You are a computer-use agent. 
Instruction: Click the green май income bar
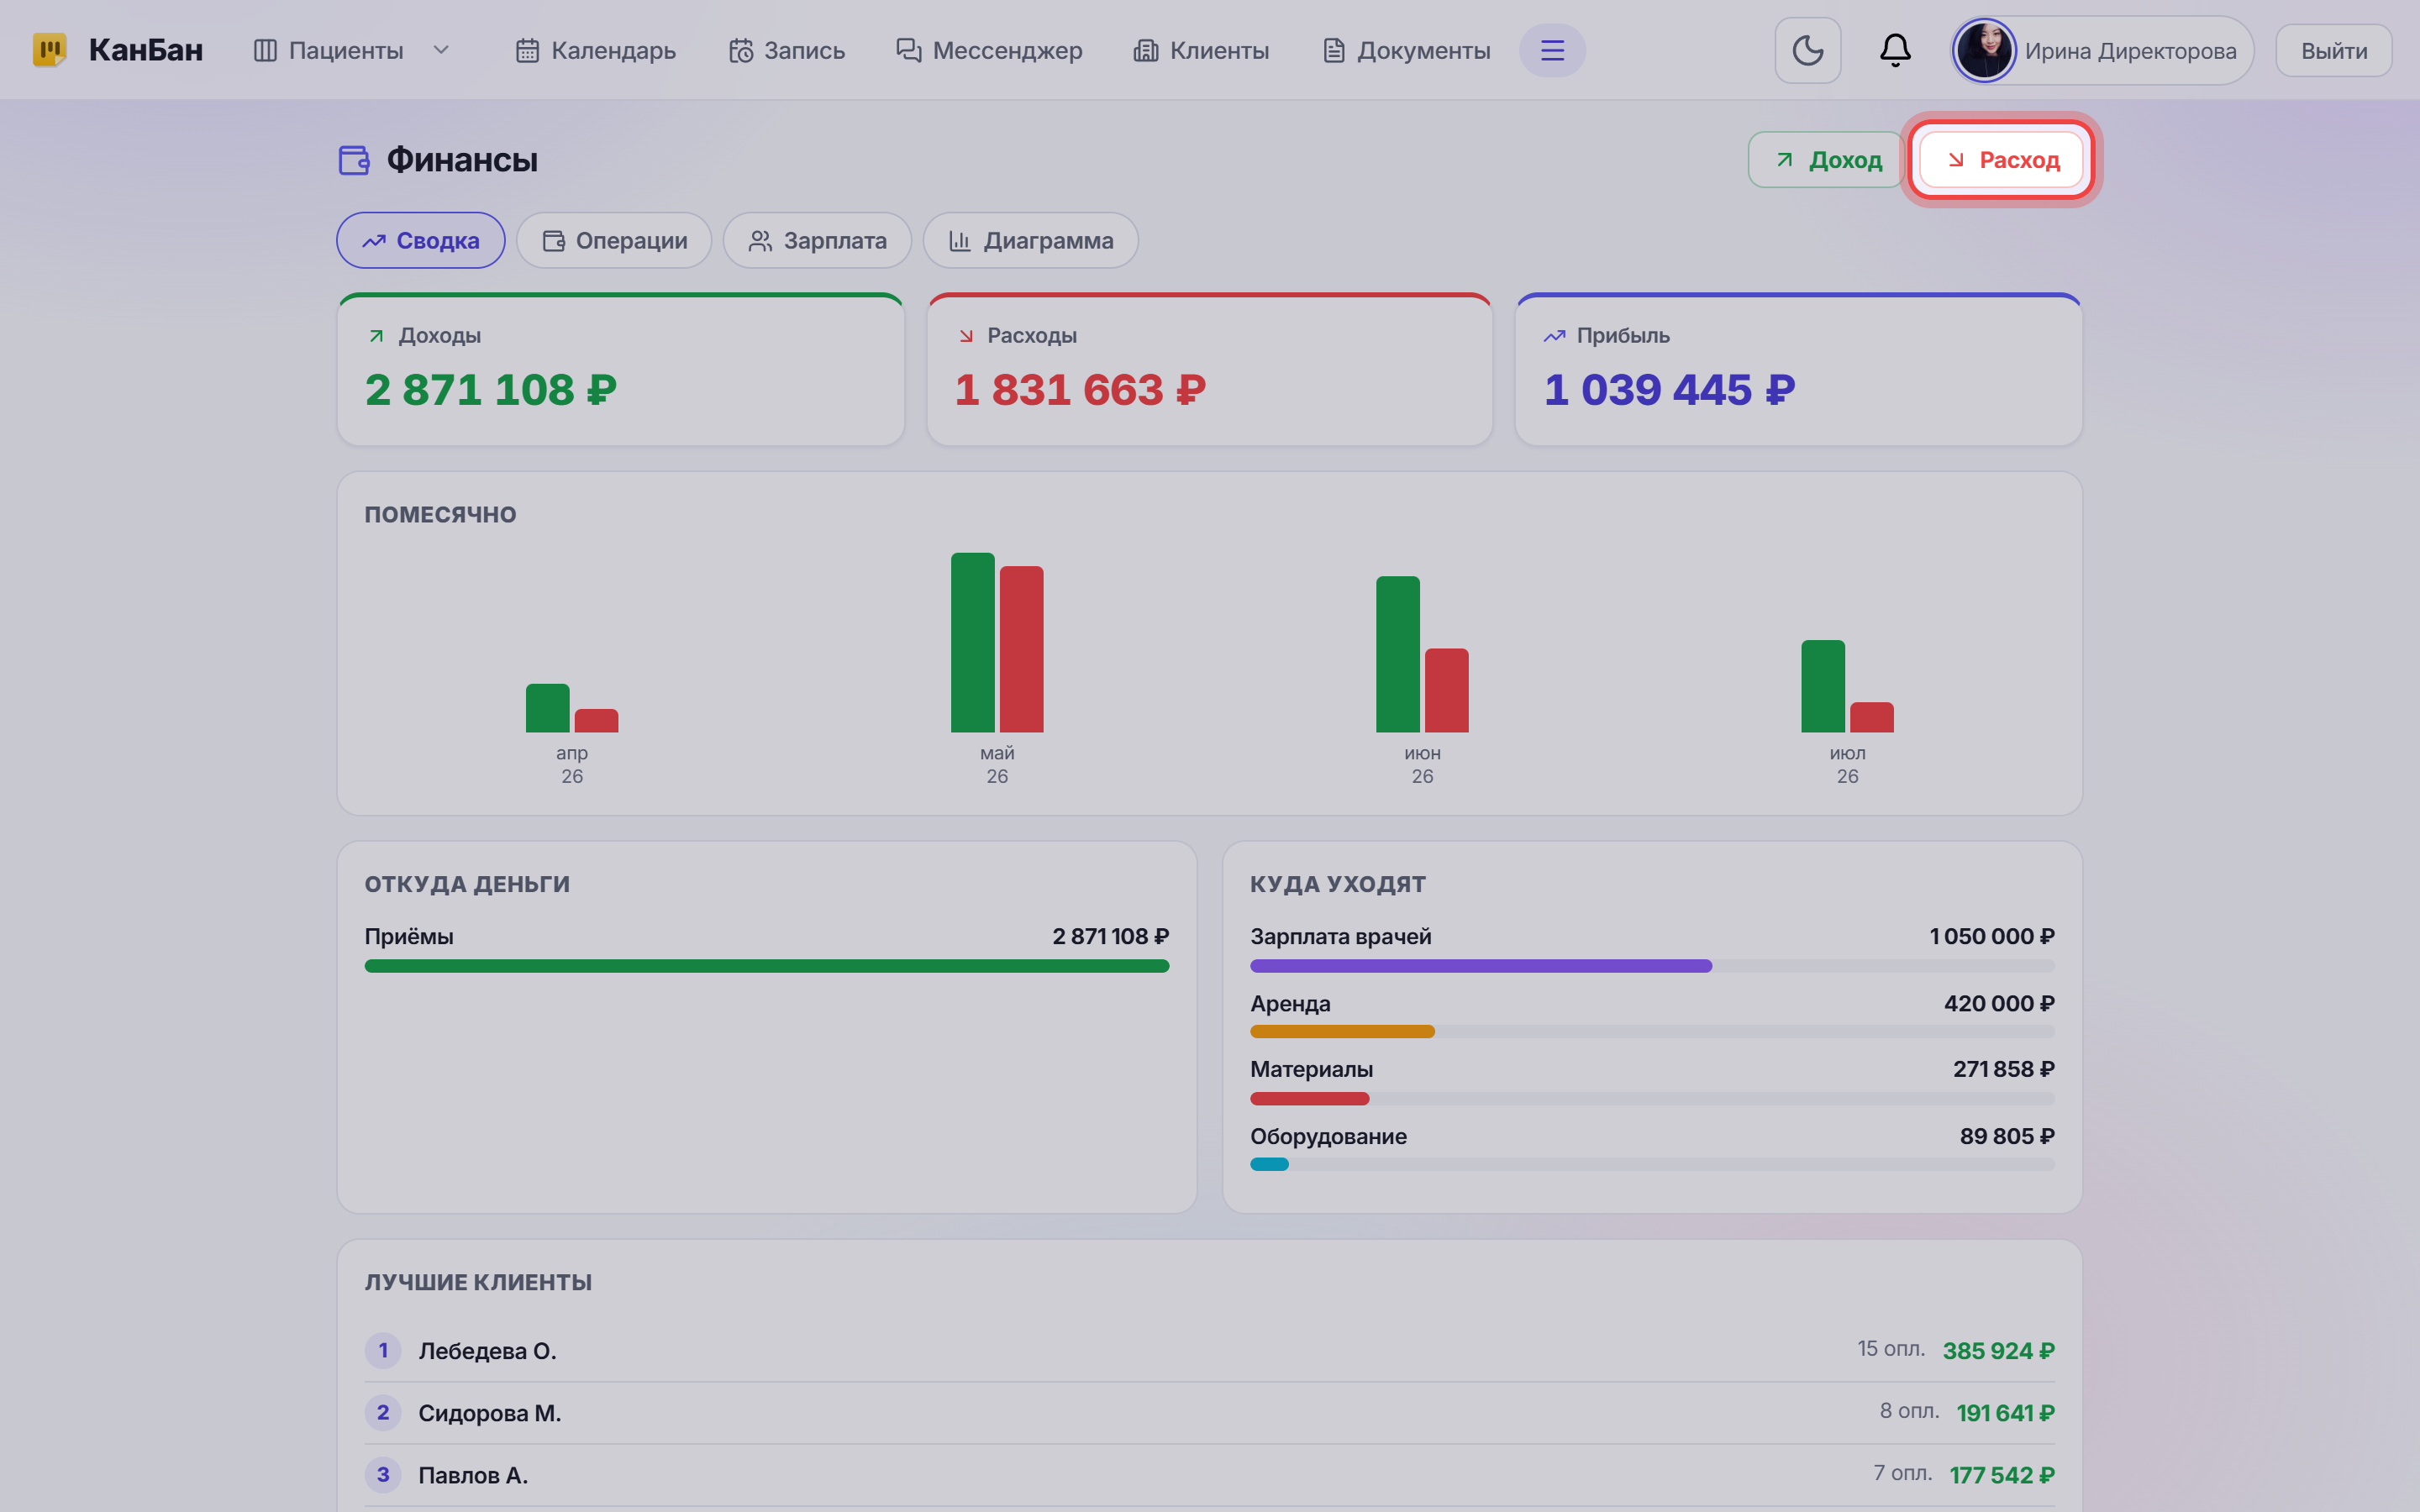tap(972, 642)
